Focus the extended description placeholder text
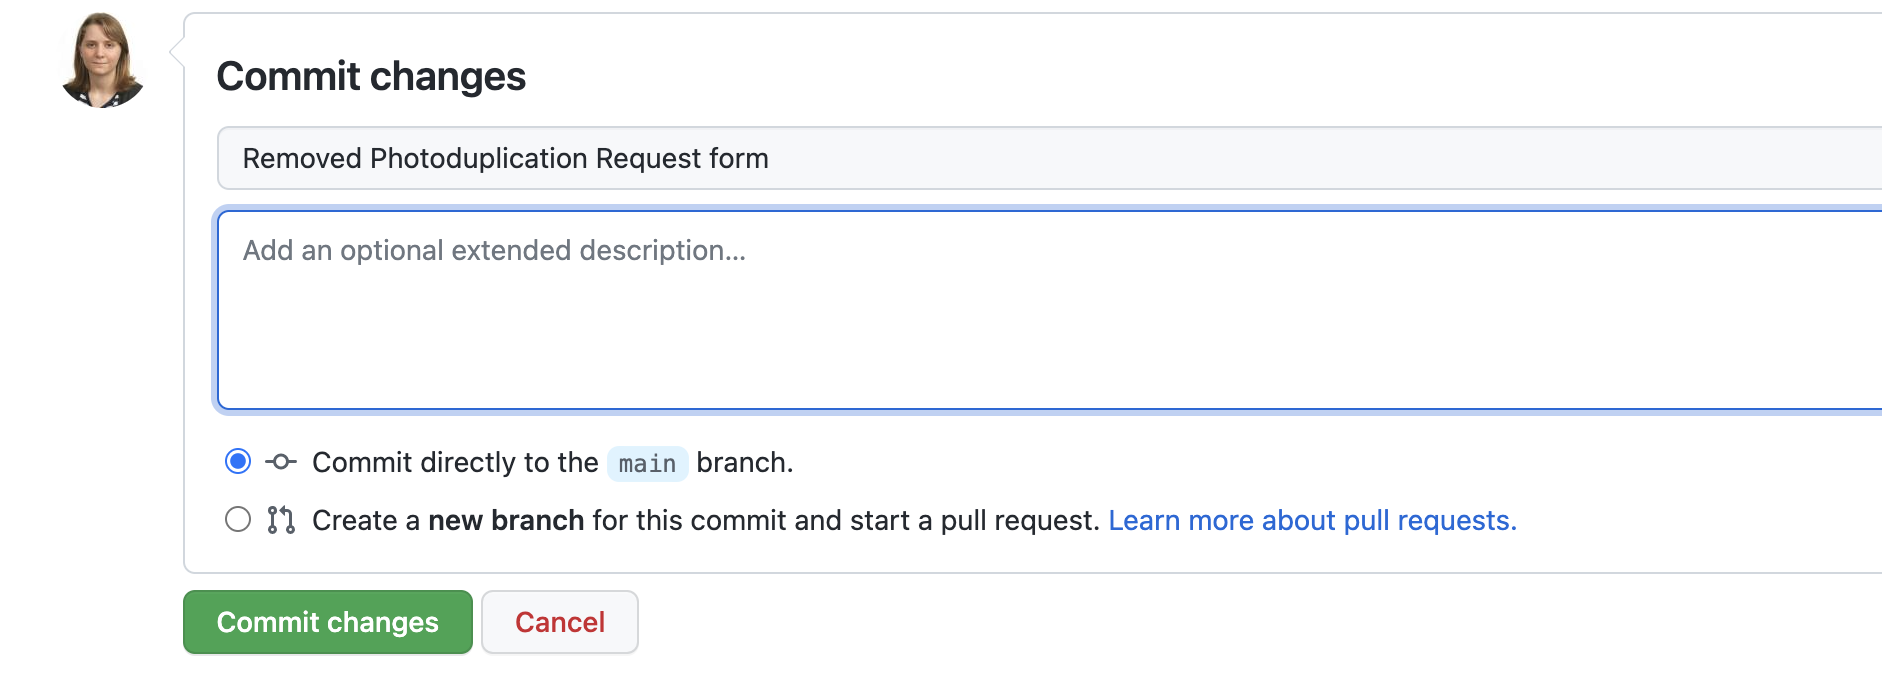 (494, 250)
